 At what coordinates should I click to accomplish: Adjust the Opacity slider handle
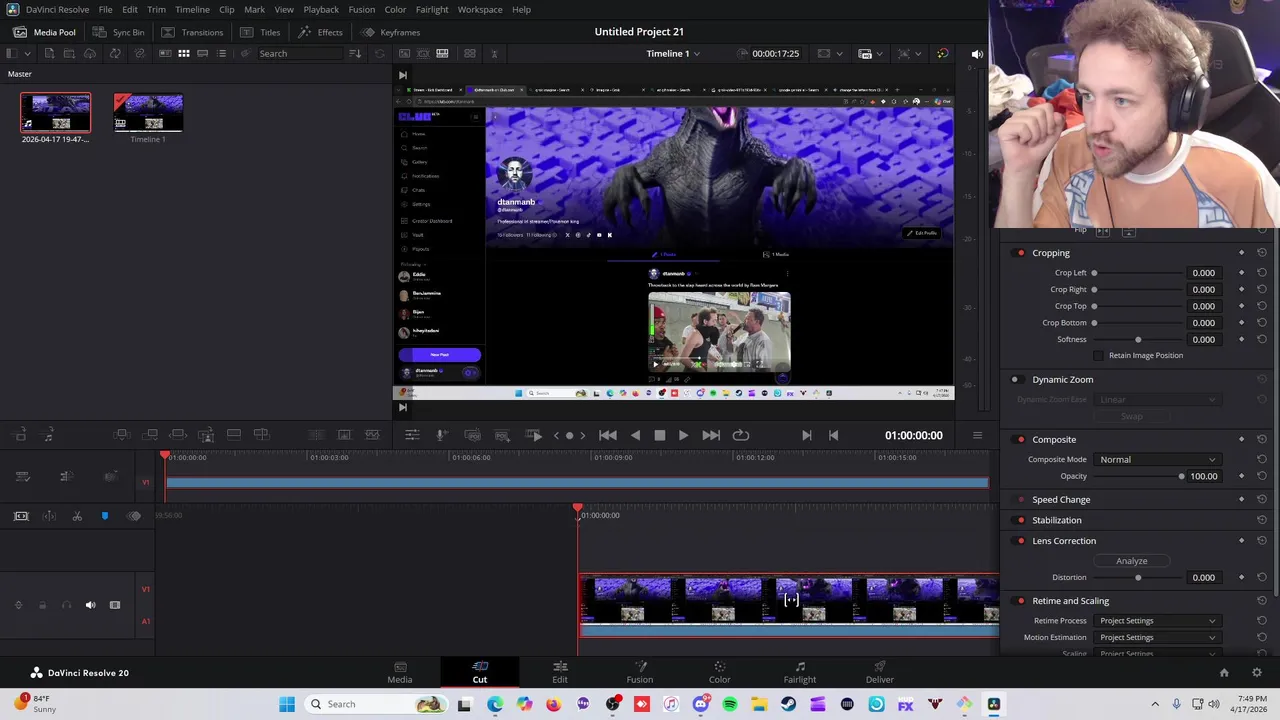[x=1181, y=477]
